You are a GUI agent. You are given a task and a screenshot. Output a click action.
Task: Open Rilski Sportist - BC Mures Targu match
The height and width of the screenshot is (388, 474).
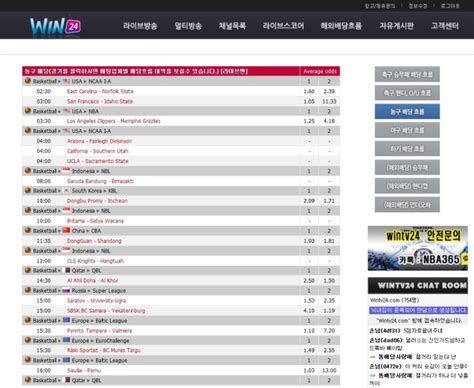[104, 350]
